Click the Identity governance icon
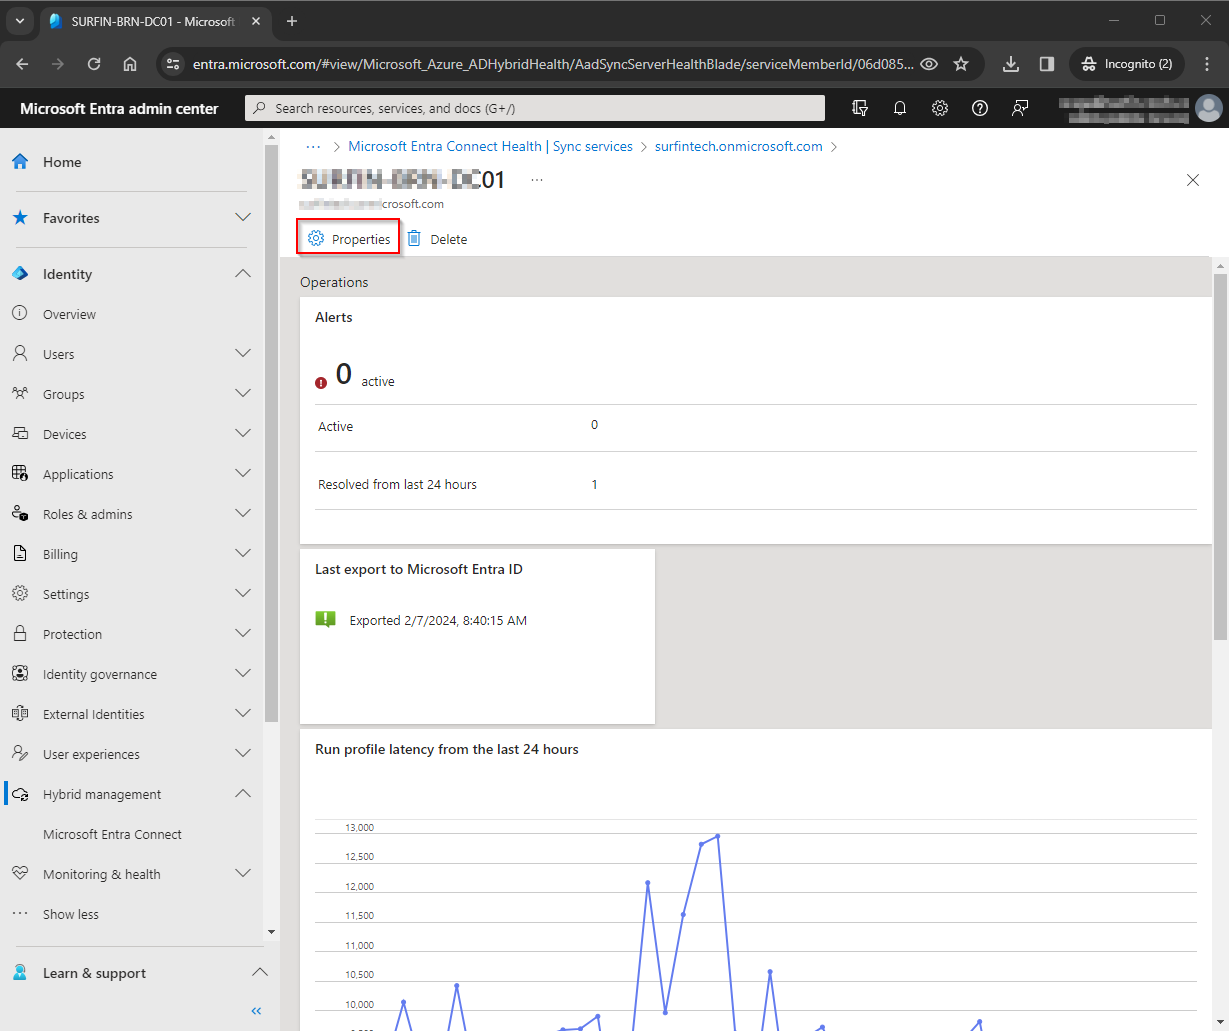This screenshot has width=1229, height=1031. tap(20, 674)
